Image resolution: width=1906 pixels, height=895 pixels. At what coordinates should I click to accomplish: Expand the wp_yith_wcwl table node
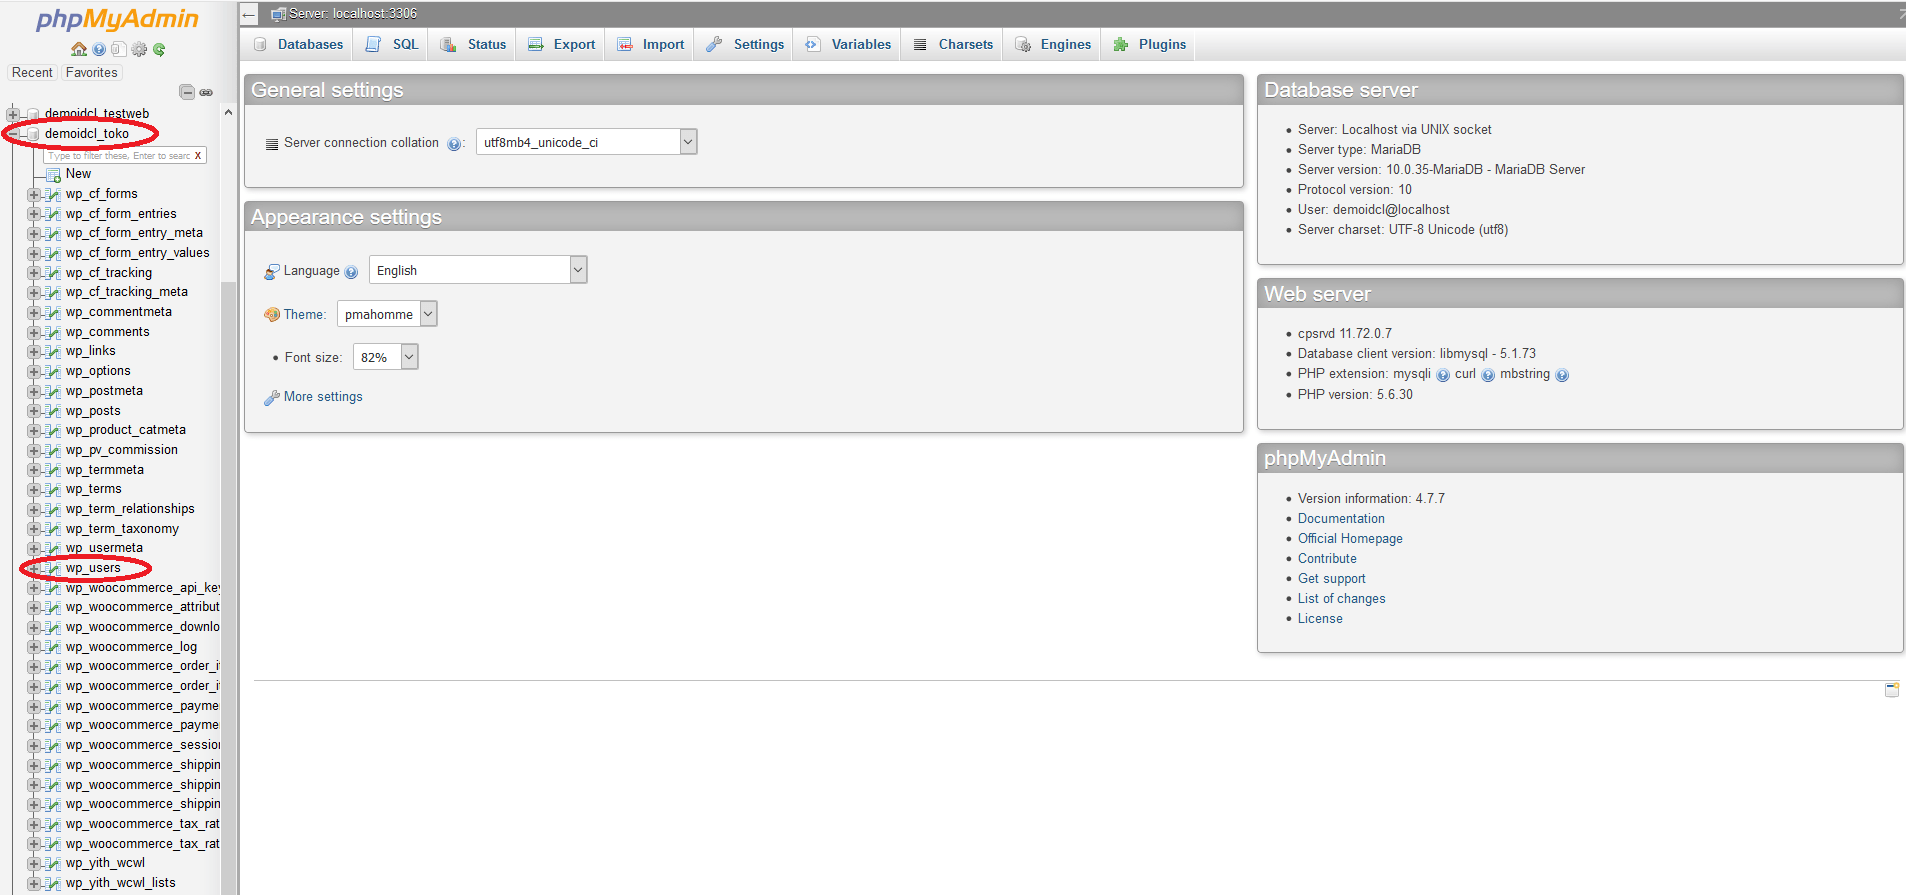point(34,863)
